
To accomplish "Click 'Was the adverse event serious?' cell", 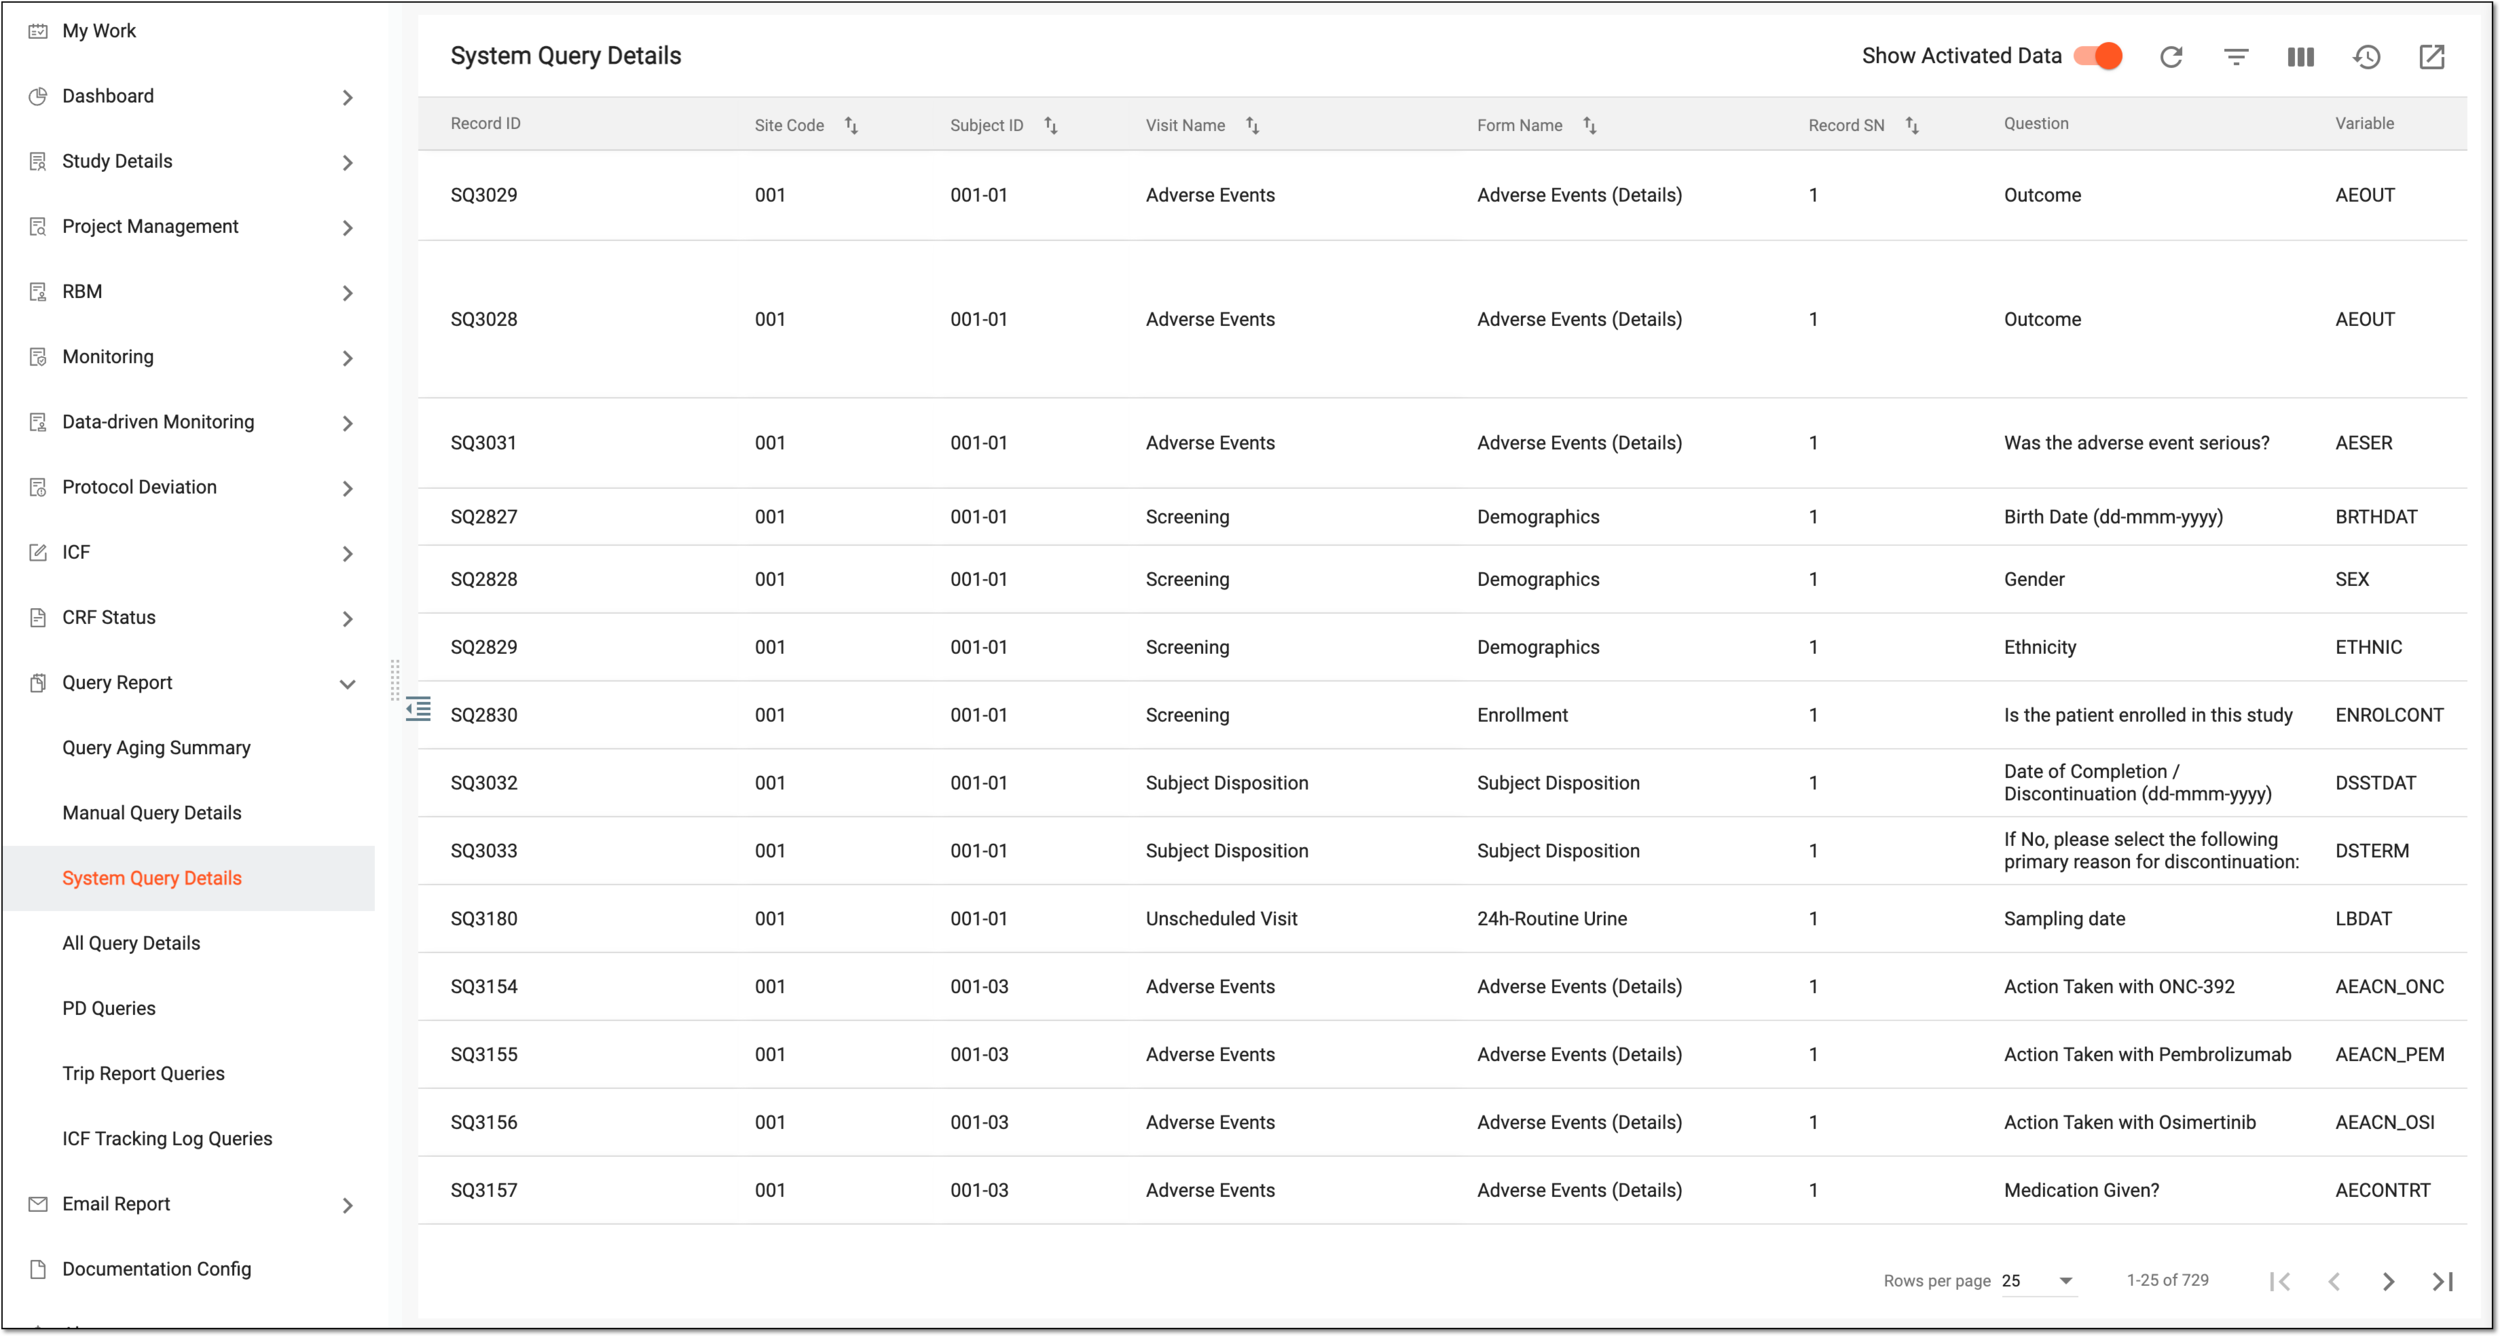I will [x=2136, y=443].
